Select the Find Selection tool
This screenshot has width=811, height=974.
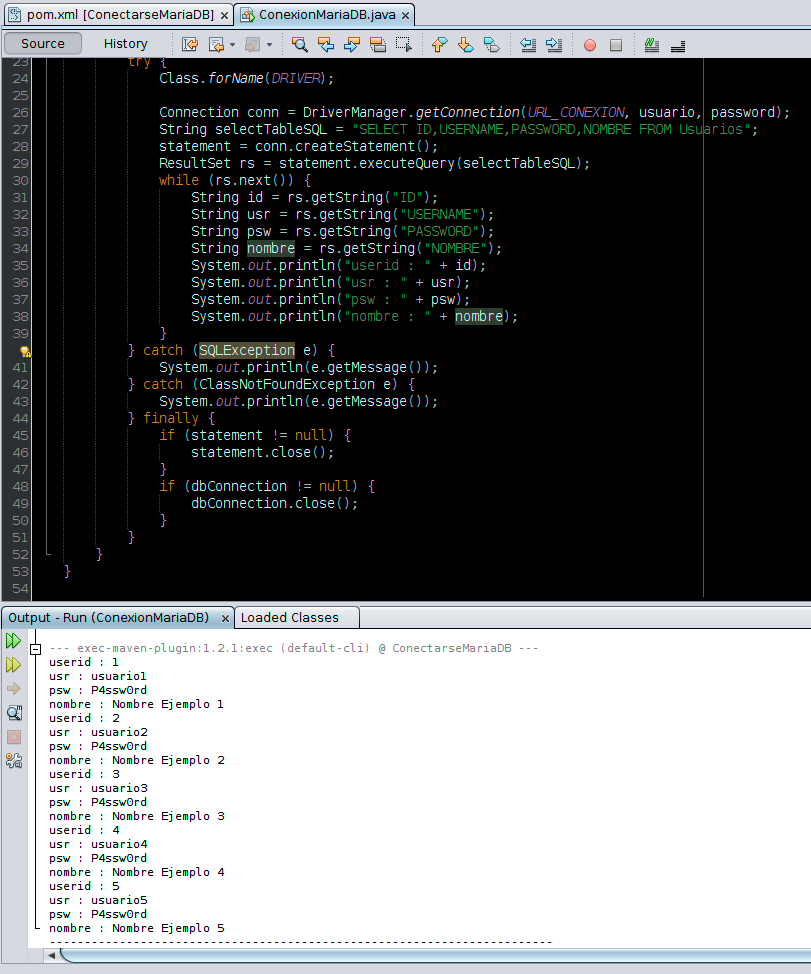pos(300,44)
